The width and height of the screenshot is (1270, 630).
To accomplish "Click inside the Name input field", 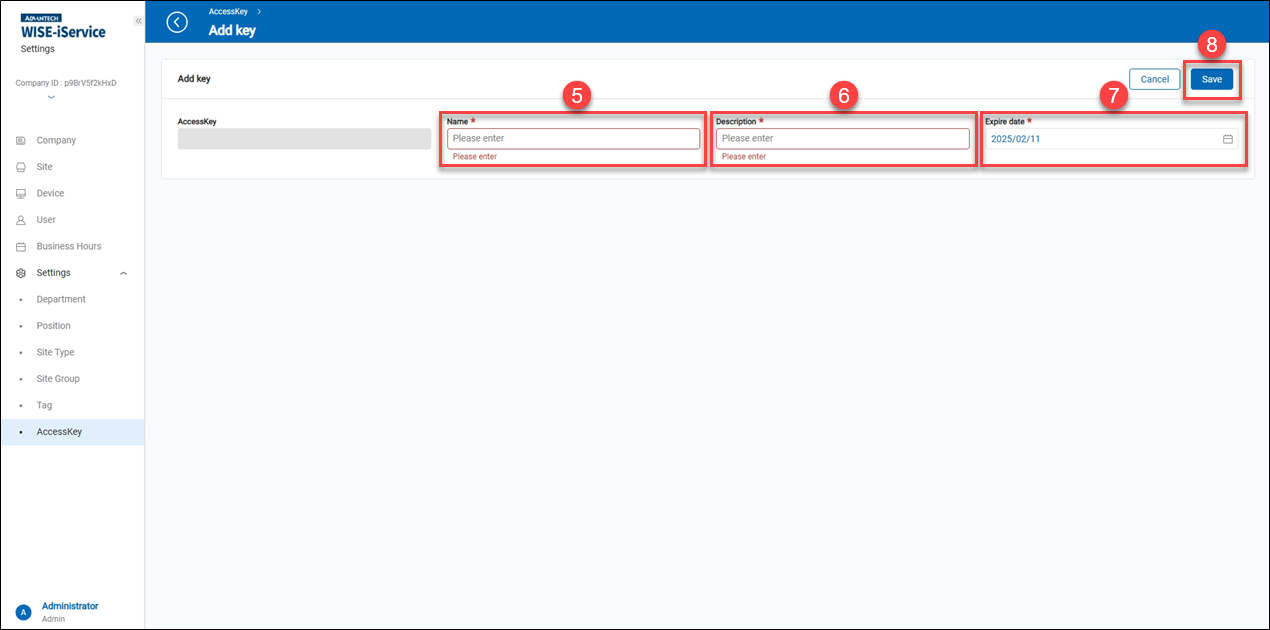I will pos(572,138).
